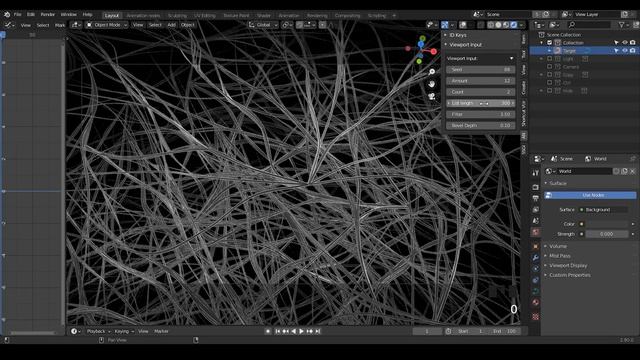Expand the Mist Pass panel
The width and height of the screenshot is (640, 360).
point(560,256)
